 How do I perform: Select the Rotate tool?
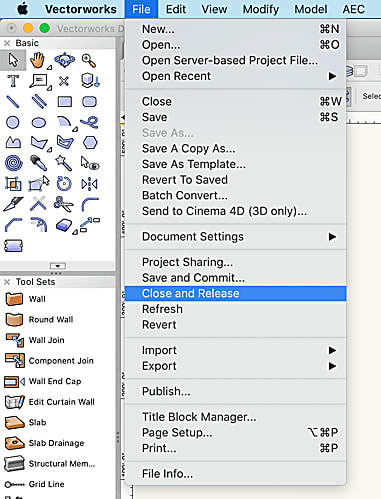pyautogui.click(x=64, y=184)
